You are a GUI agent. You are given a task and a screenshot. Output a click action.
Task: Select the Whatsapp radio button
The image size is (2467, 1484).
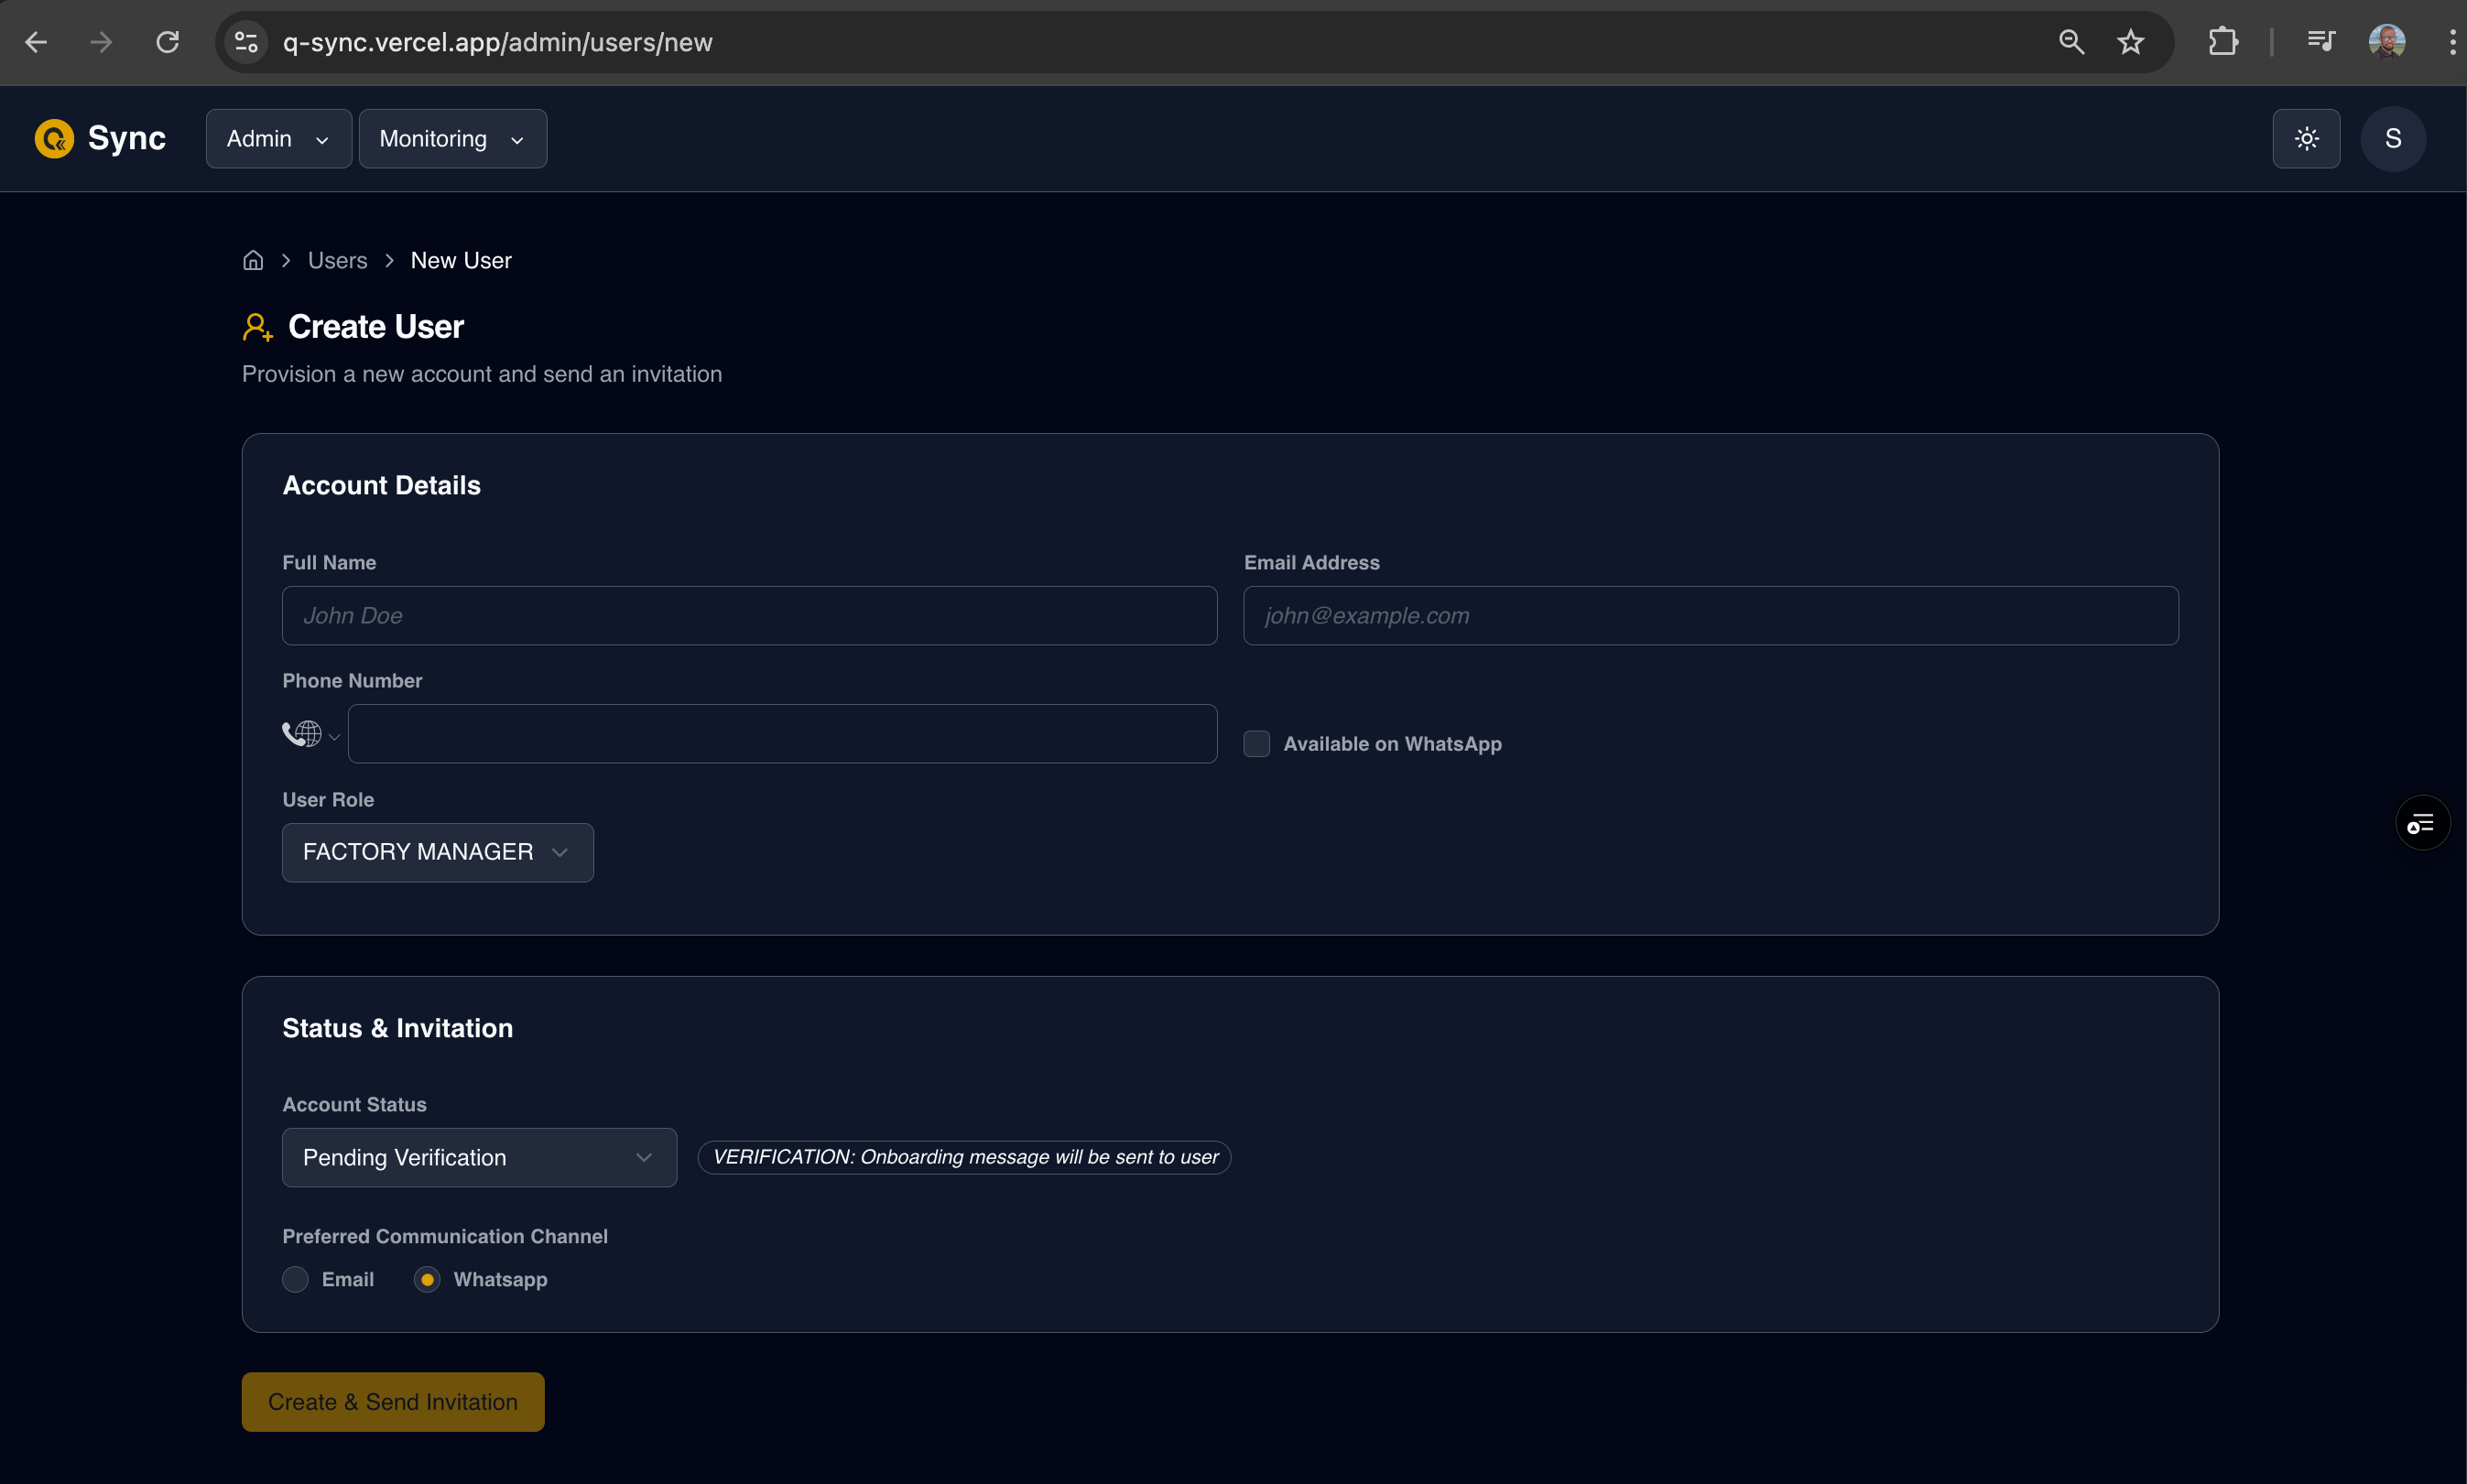coord(427,1278)
